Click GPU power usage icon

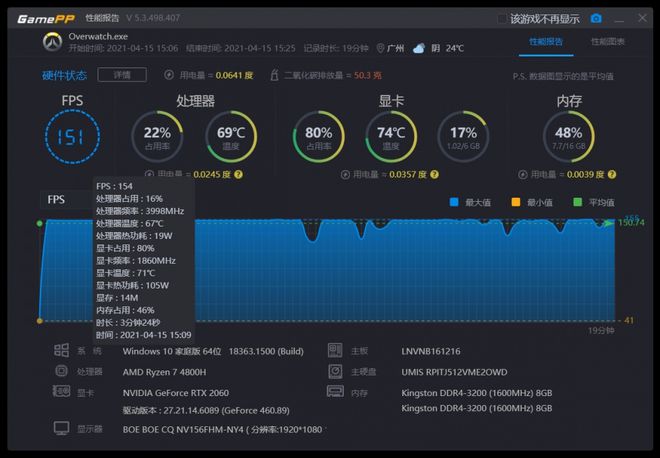point(345,174)
